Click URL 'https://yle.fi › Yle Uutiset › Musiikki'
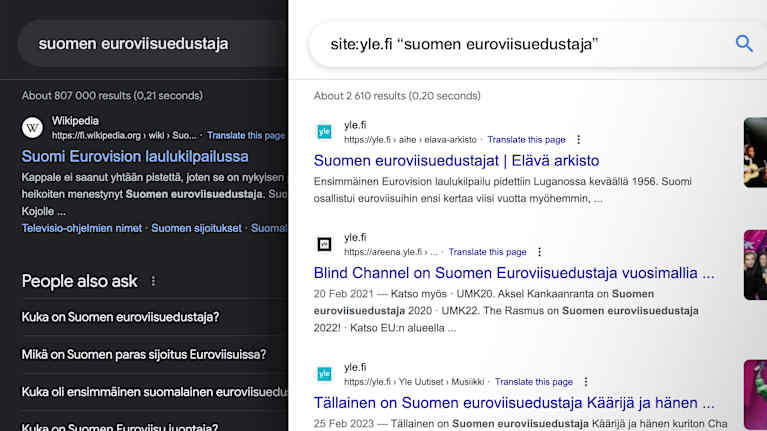This screenshot has width=767, height=431. (414, 382)
